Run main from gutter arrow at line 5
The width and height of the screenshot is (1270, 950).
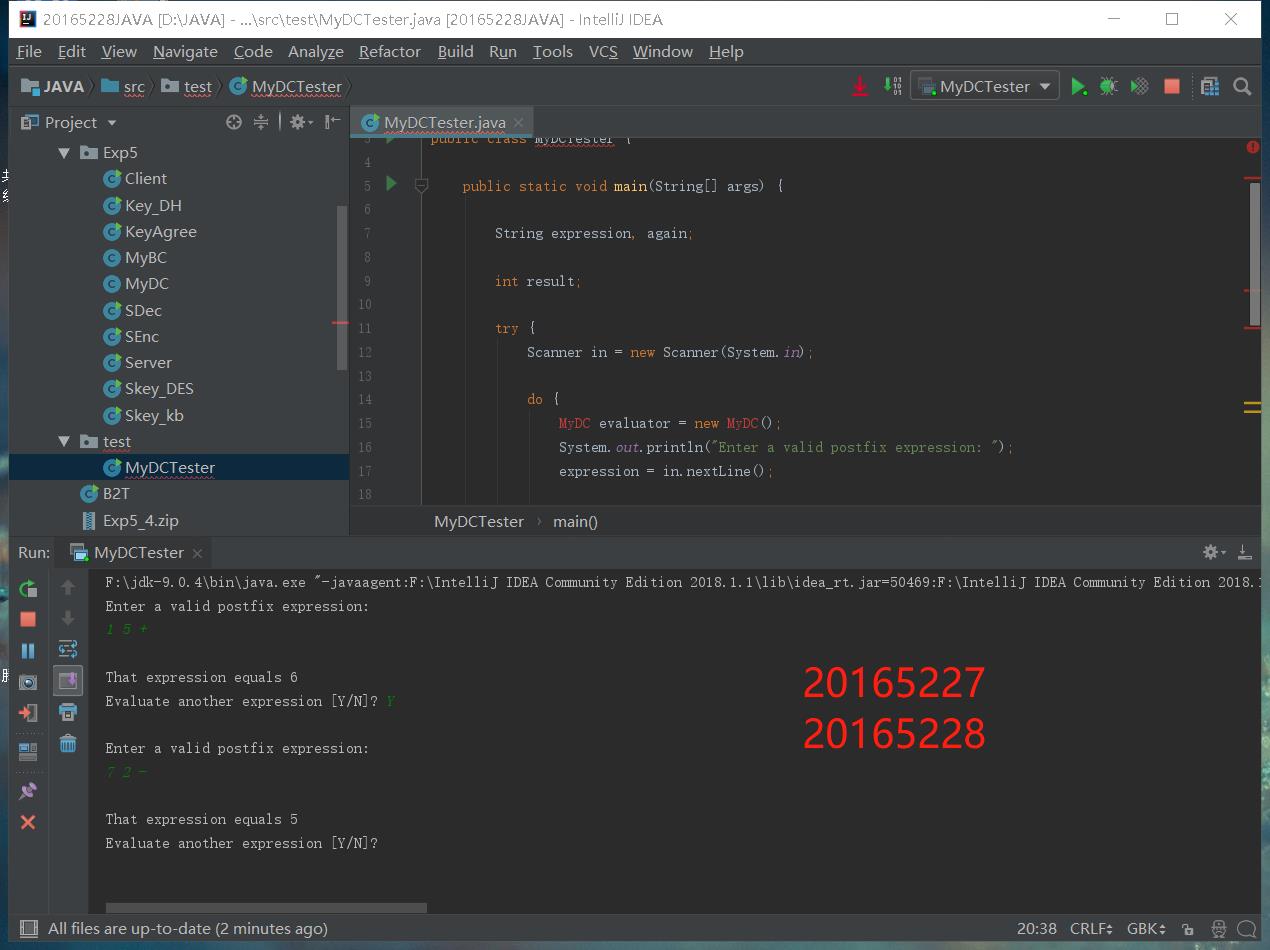(391, 184)
